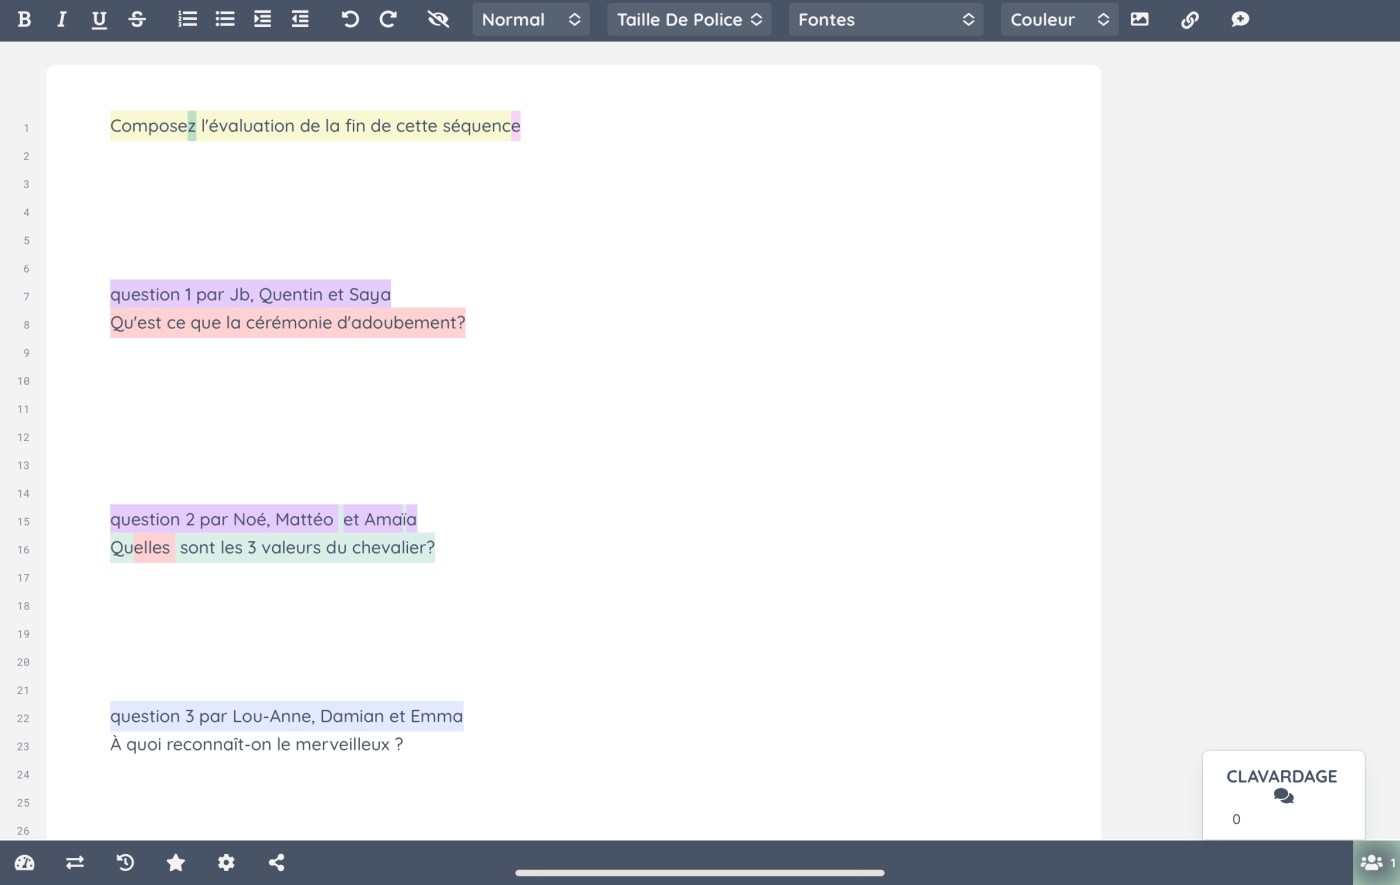The height and width of the screenshot is (885, 1400).
Task: Toggle italic text style
Action: 61,19
